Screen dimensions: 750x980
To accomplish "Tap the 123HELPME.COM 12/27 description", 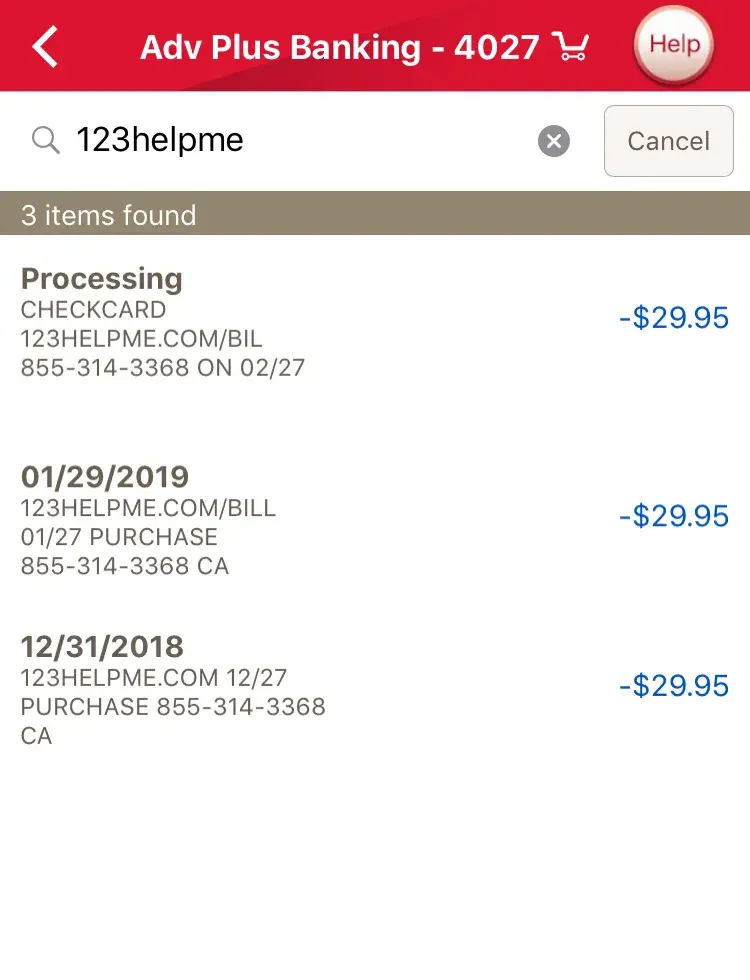I will coord(153,678).
